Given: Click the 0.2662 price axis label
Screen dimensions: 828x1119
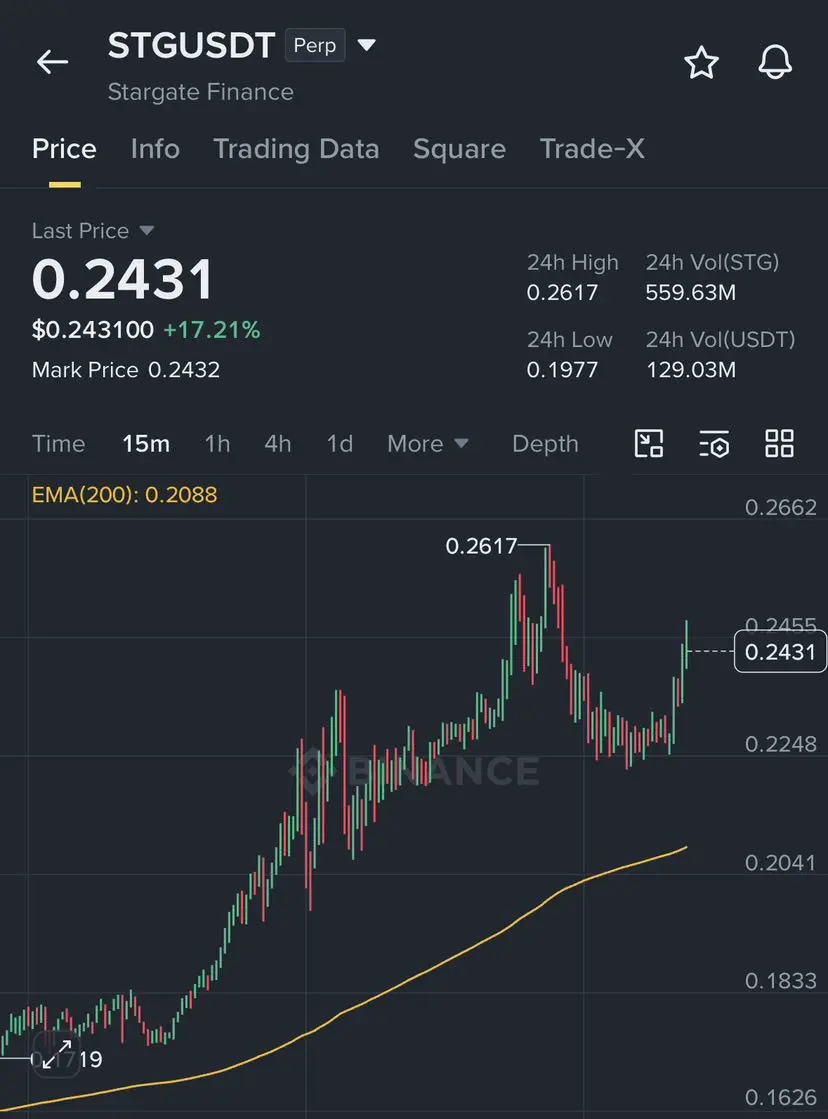Looking at the screenshot, I should tap(780, 507).
